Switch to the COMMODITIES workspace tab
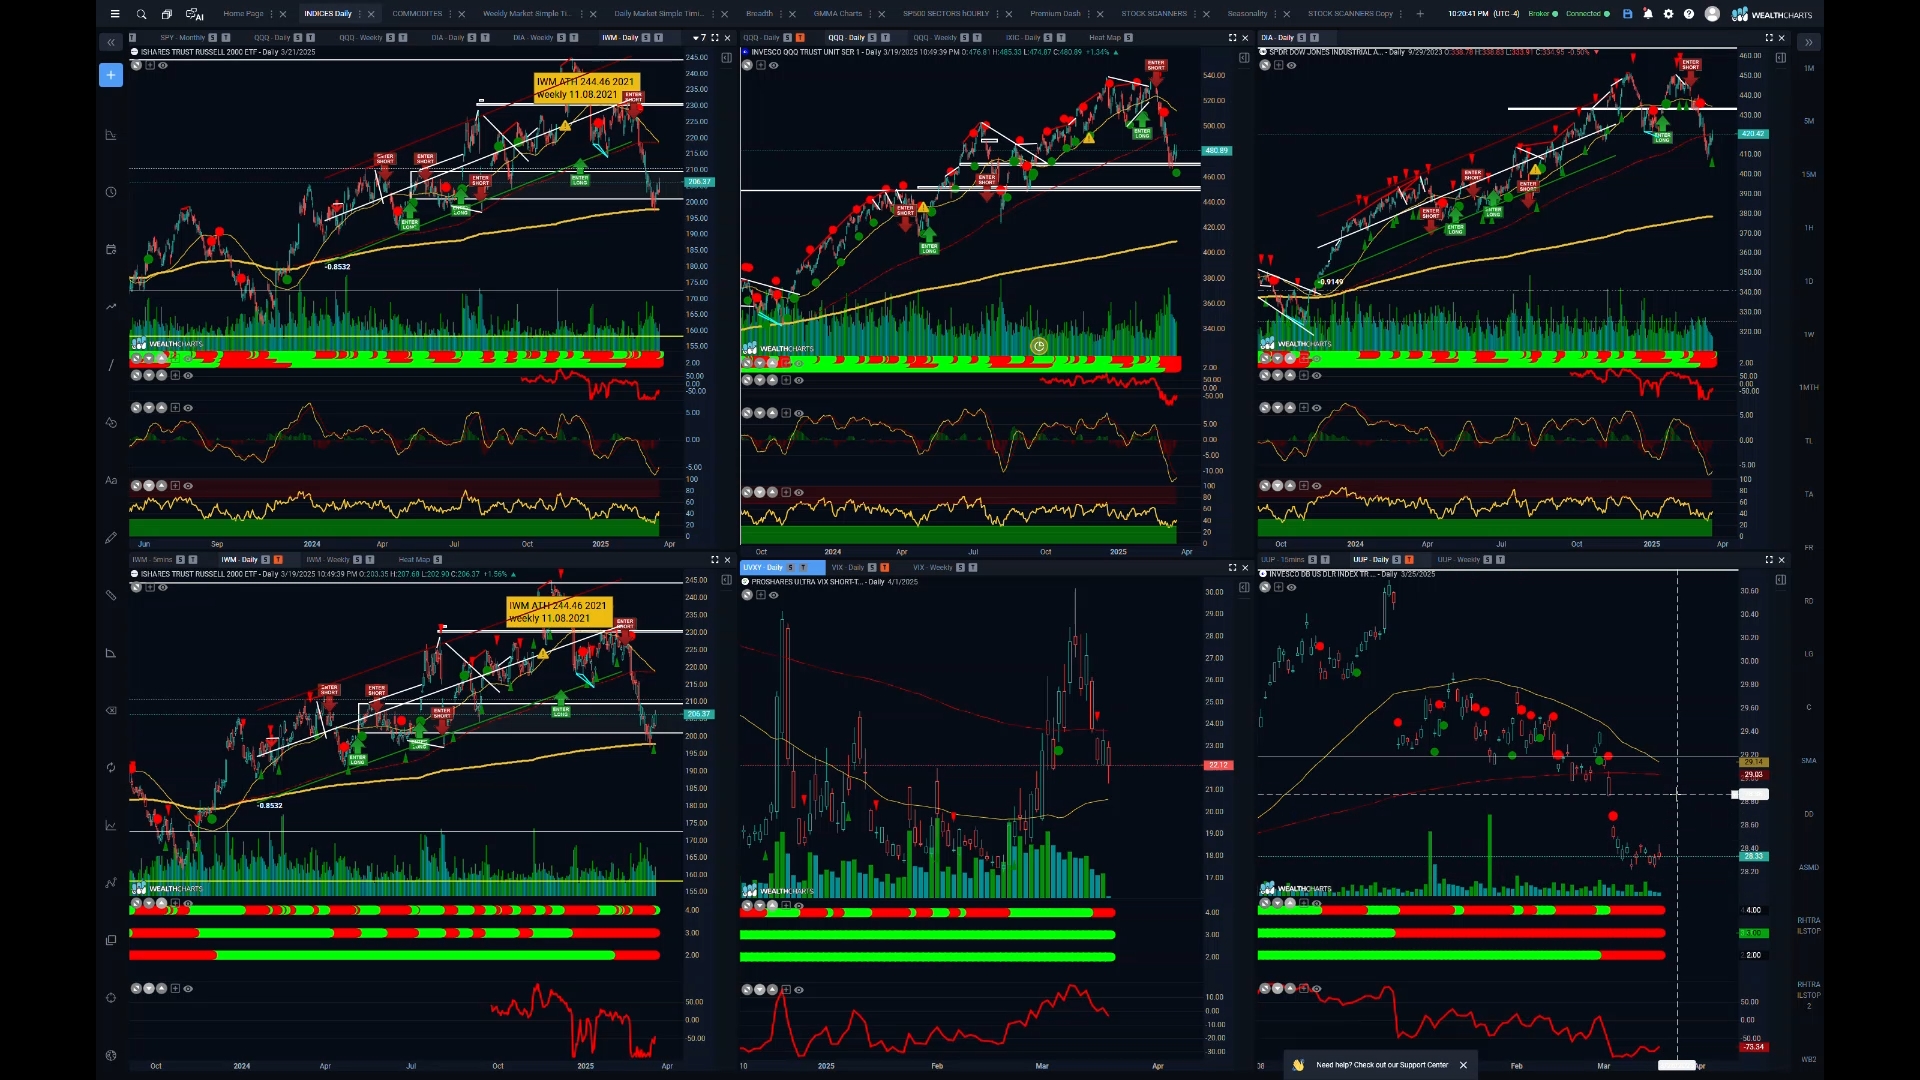This screenshot has height=1080, width=1920. (x=417, y=14)
